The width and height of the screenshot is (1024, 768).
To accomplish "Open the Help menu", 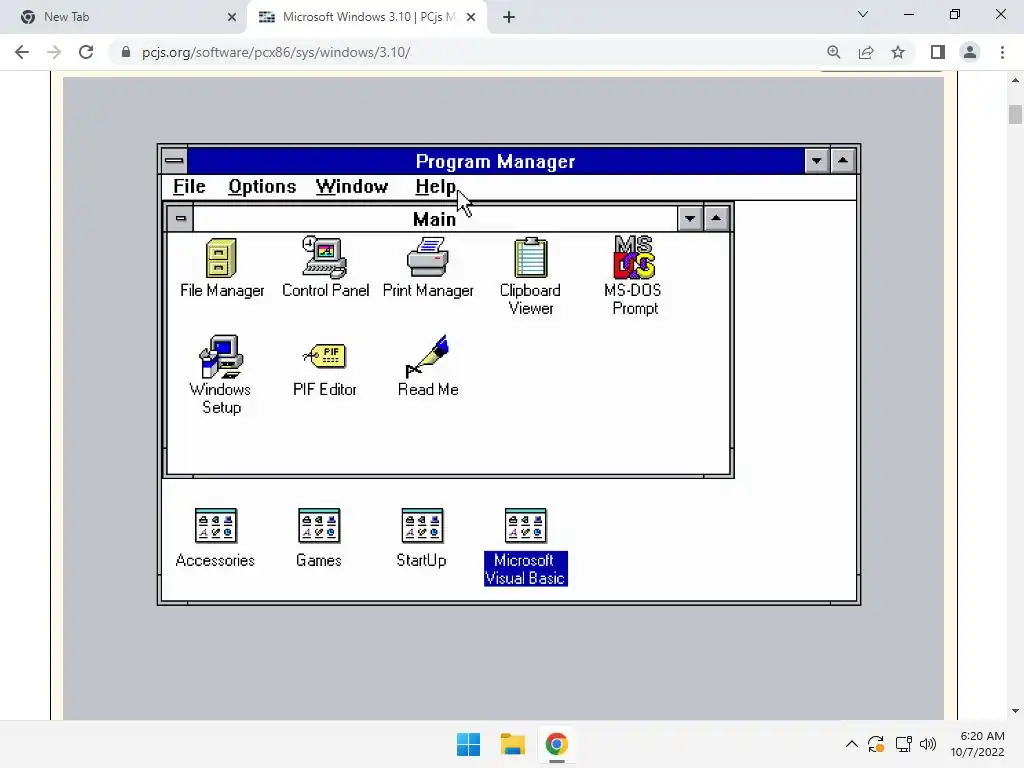I will (436, 187).
